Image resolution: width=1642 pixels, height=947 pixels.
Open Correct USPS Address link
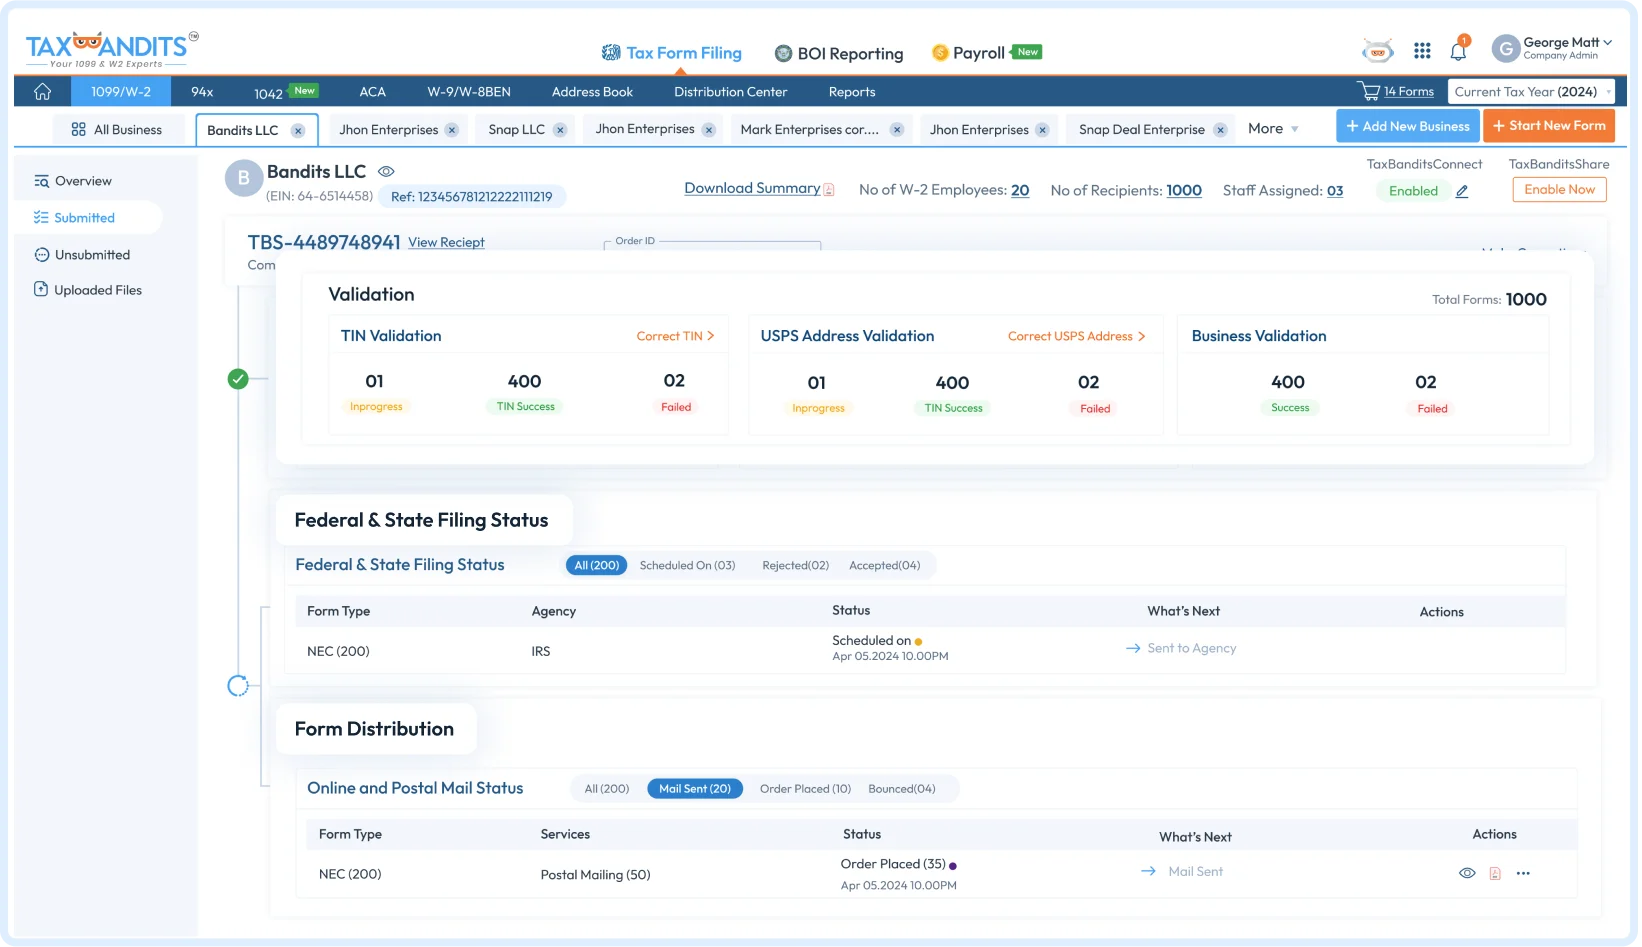pos(1077,337)
